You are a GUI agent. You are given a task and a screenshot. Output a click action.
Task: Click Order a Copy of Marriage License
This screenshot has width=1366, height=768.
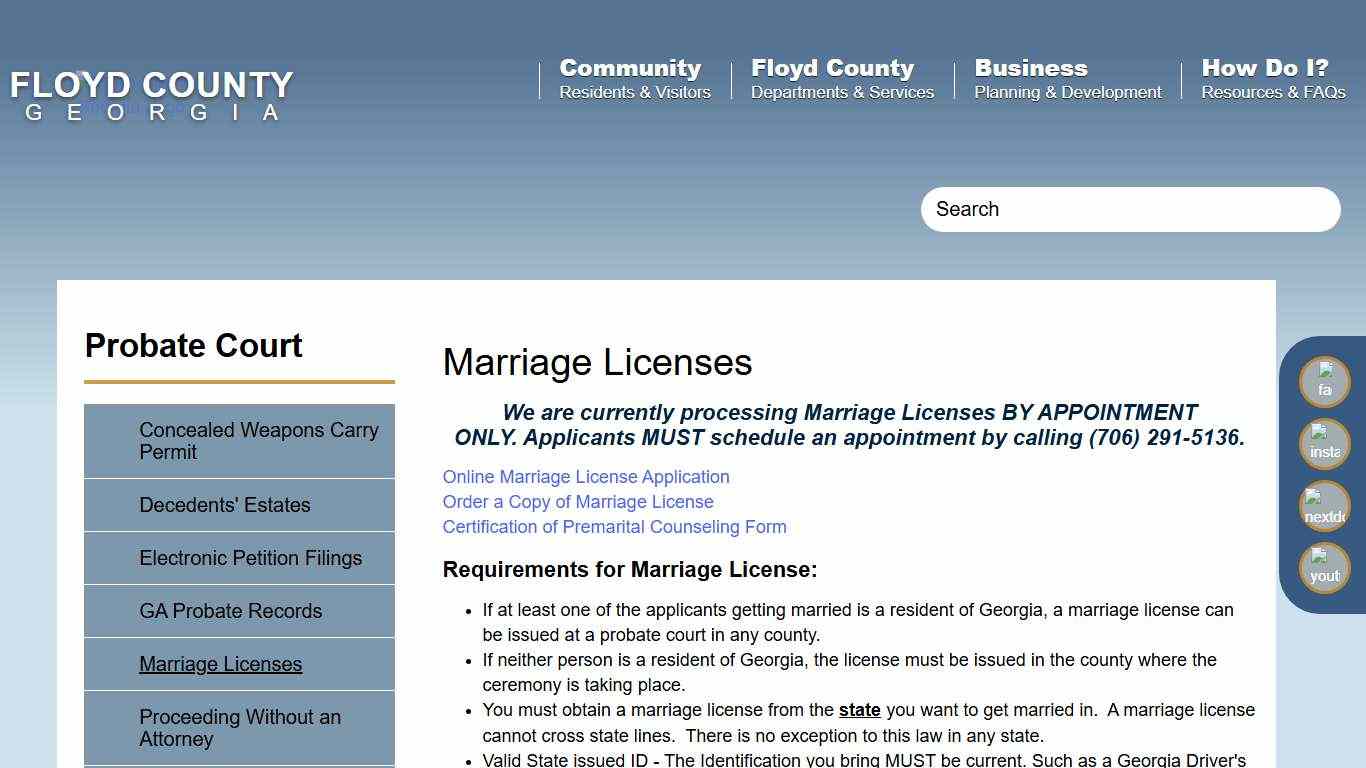578,502
